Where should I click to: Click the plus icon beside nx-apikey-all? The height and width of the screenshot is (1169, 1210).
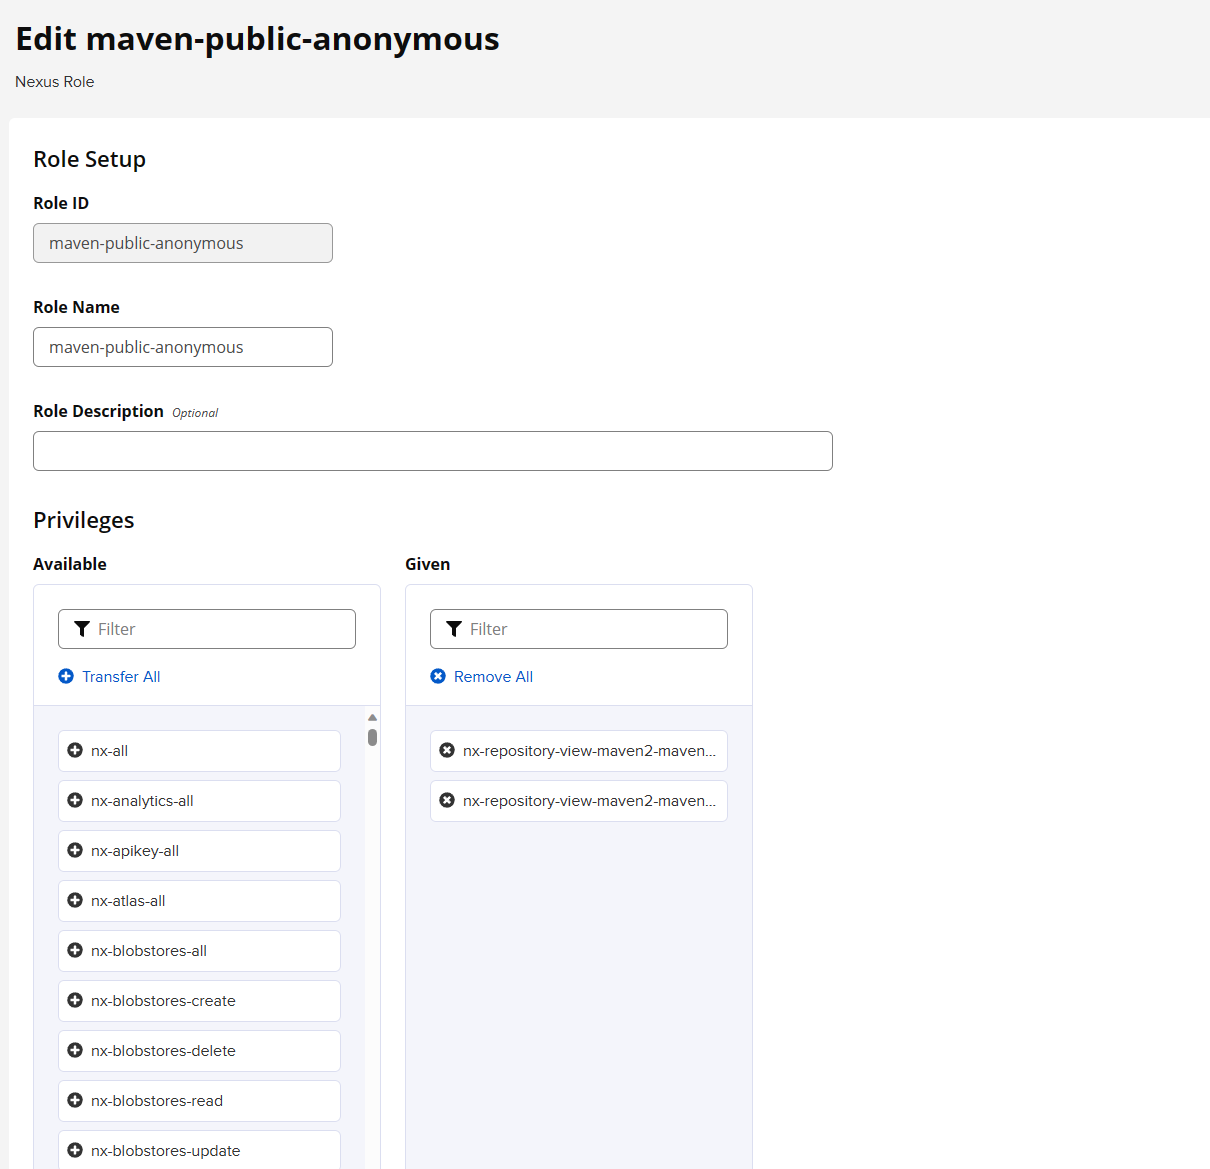coord(75,850)
